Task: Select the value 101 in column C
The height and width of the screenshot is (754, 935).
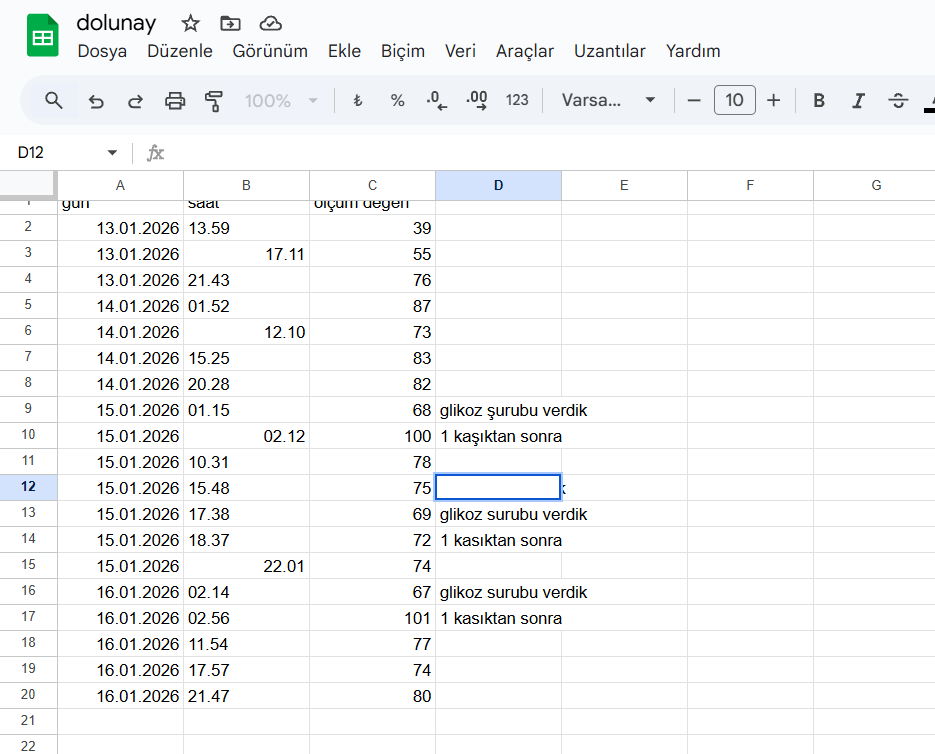Action: [x=372, y=618]
